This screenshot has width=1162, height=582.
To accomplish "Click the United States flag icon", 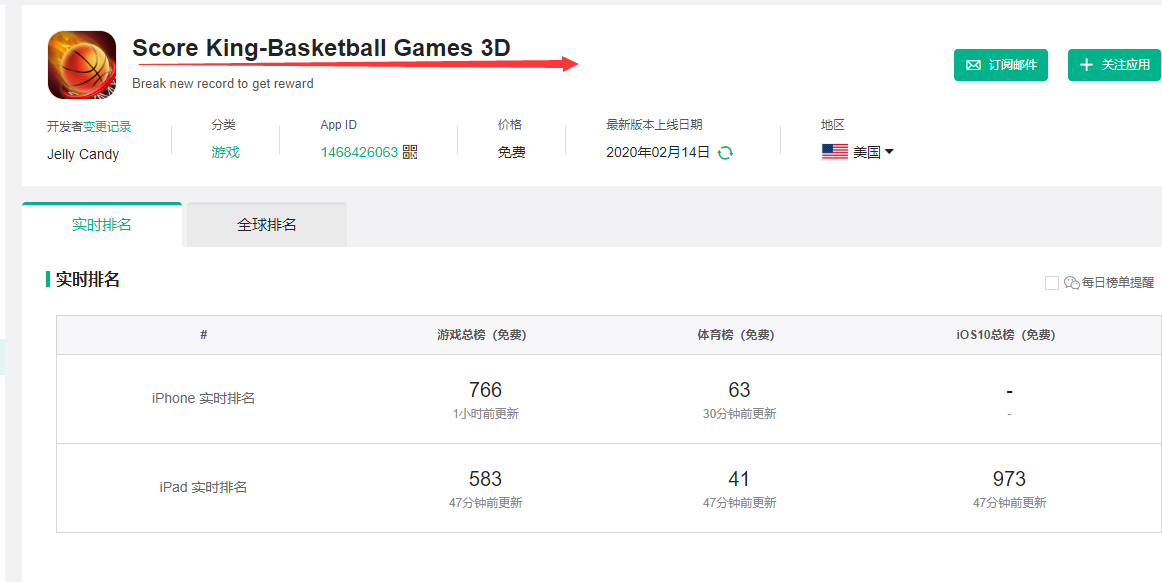I will point(835,152).
